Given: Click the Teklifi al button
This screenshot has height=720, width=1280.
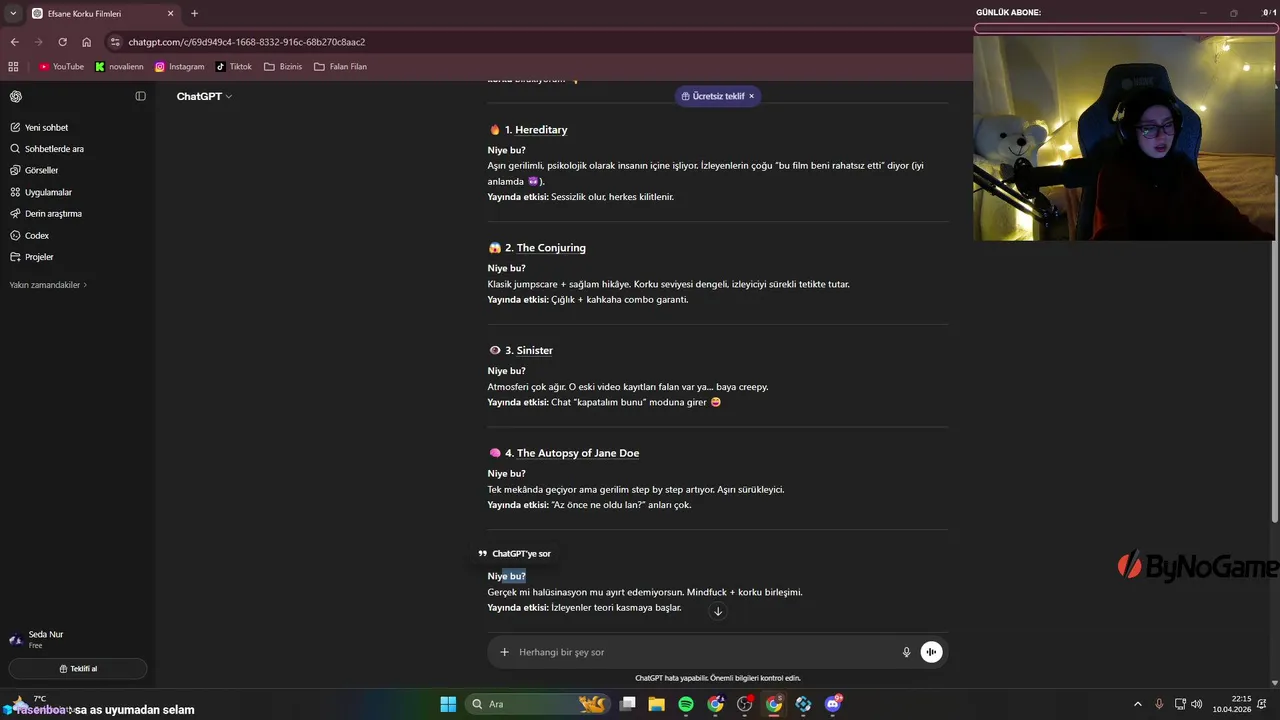Looking at the screenshot, I should coord(78,668).
